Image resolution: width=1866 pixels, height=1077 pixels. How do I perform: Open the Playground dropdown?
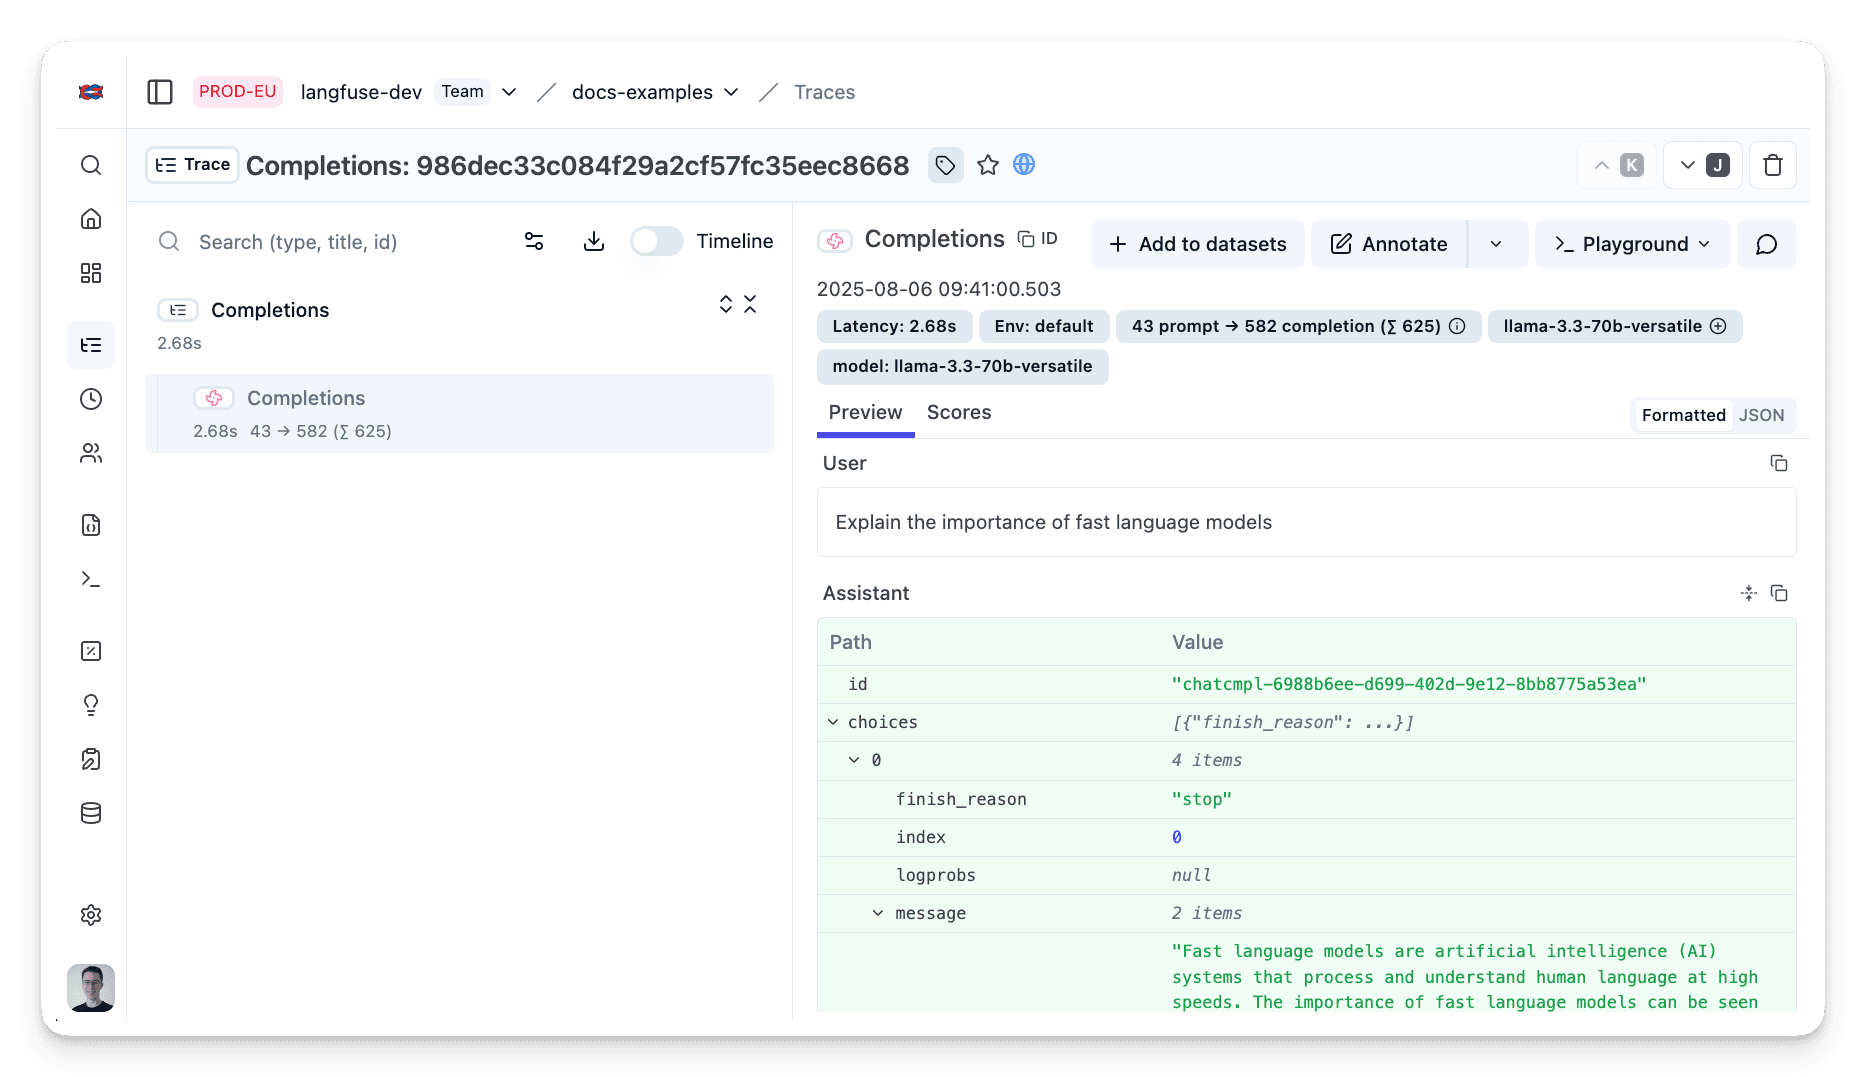(1632, 244)
